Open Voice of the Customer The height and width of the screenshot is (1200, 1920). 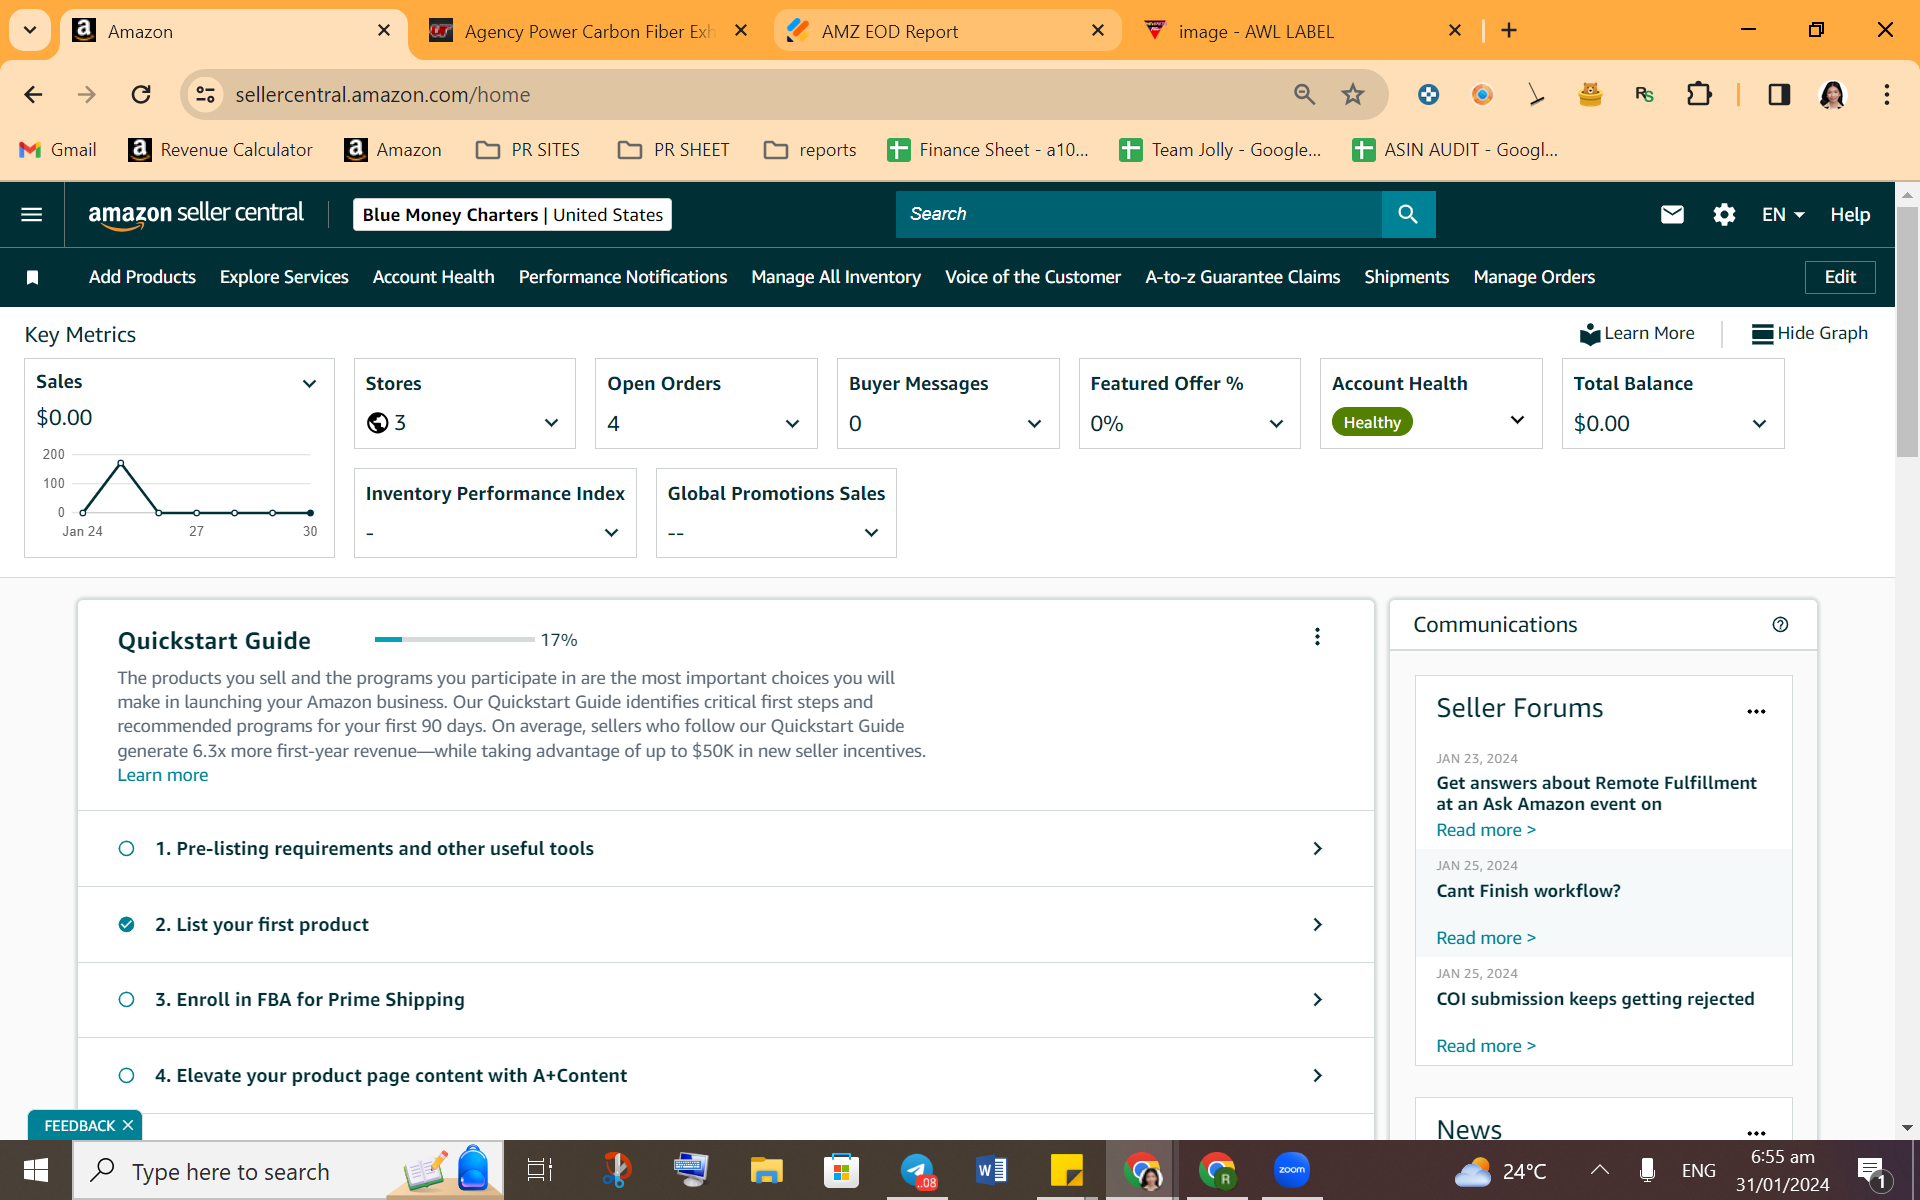(x=1033, y=277)
